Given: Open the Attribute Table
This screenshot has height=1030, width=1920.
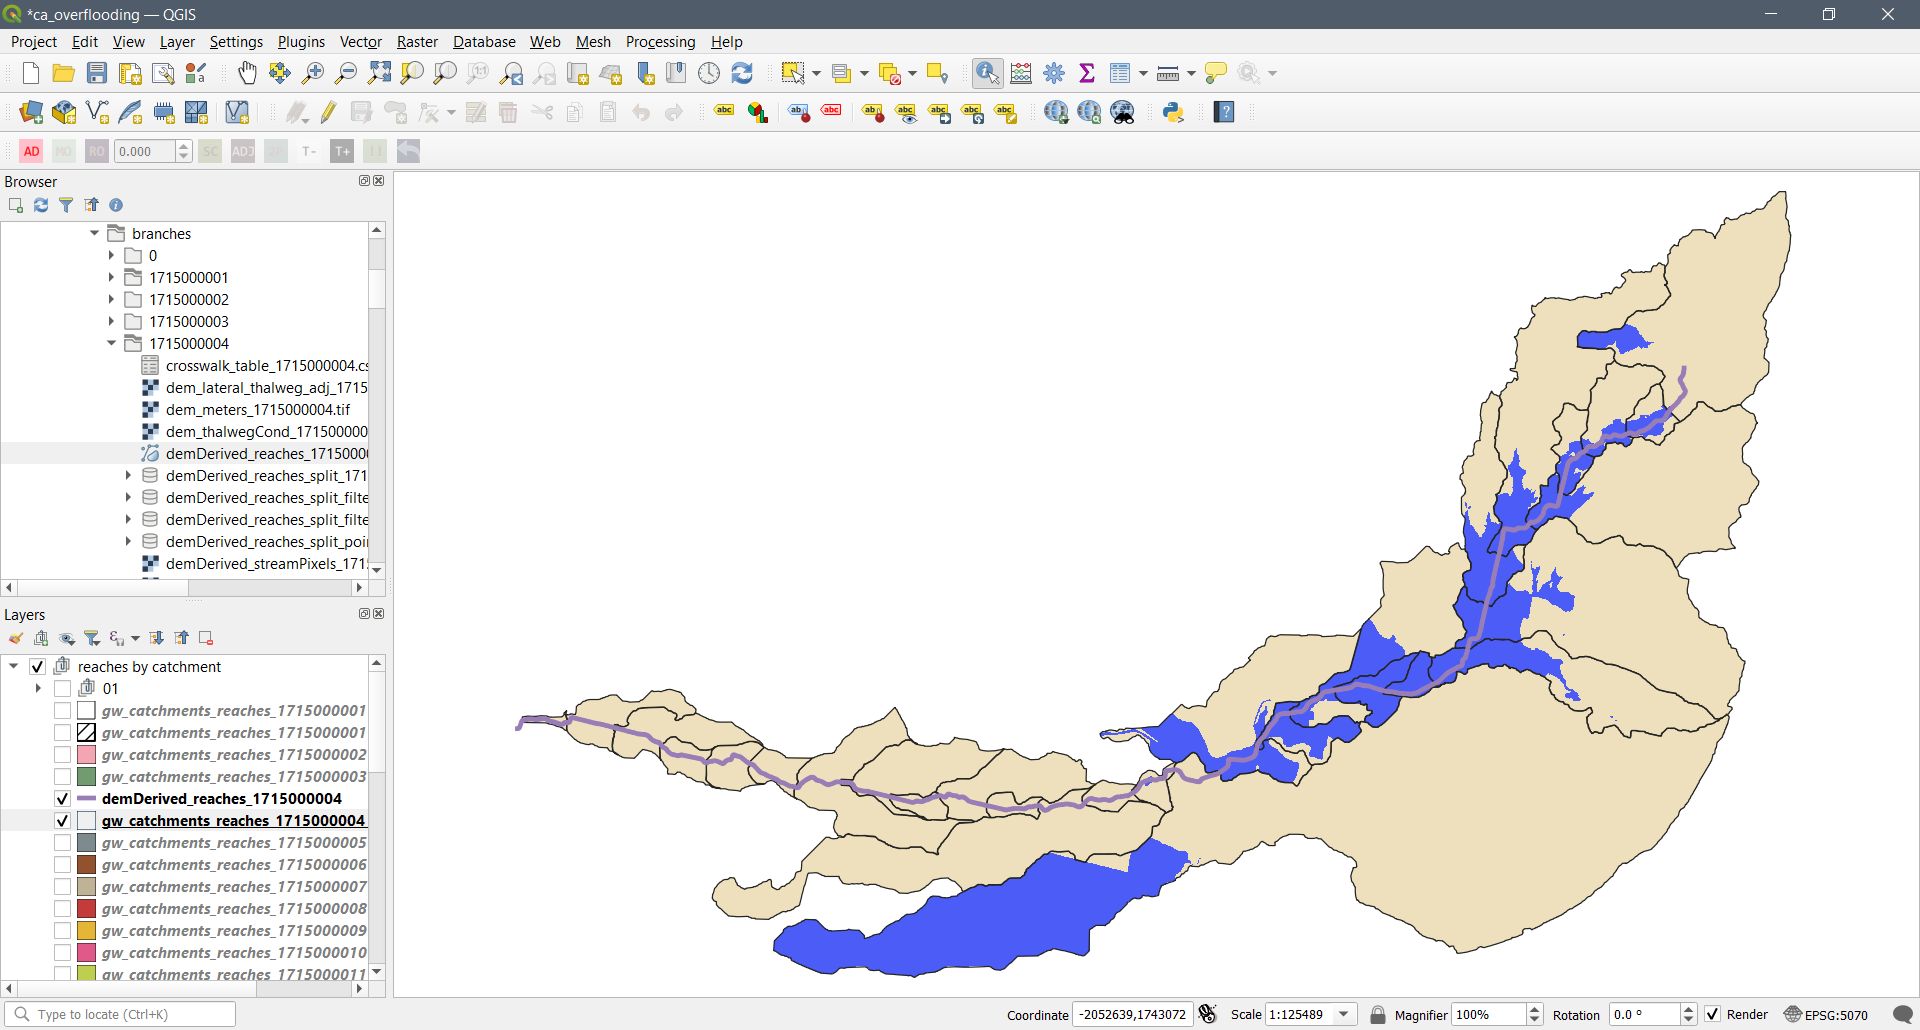Looking at the screenshot, I should click(1122, 73).
